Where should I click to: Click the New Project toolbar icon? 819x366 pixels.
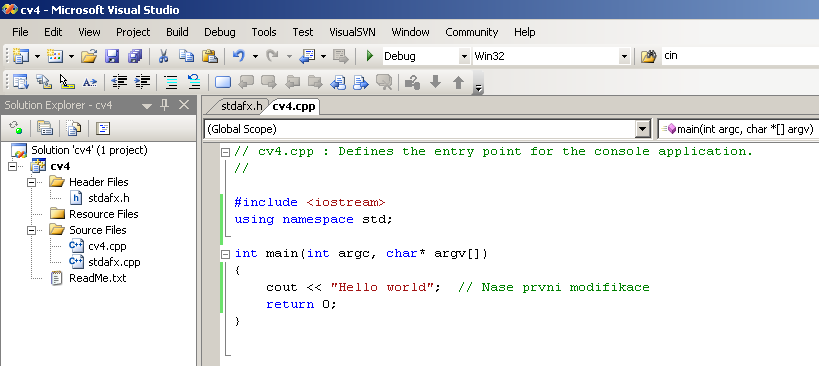pyautogui.click(x=21, y=56)
